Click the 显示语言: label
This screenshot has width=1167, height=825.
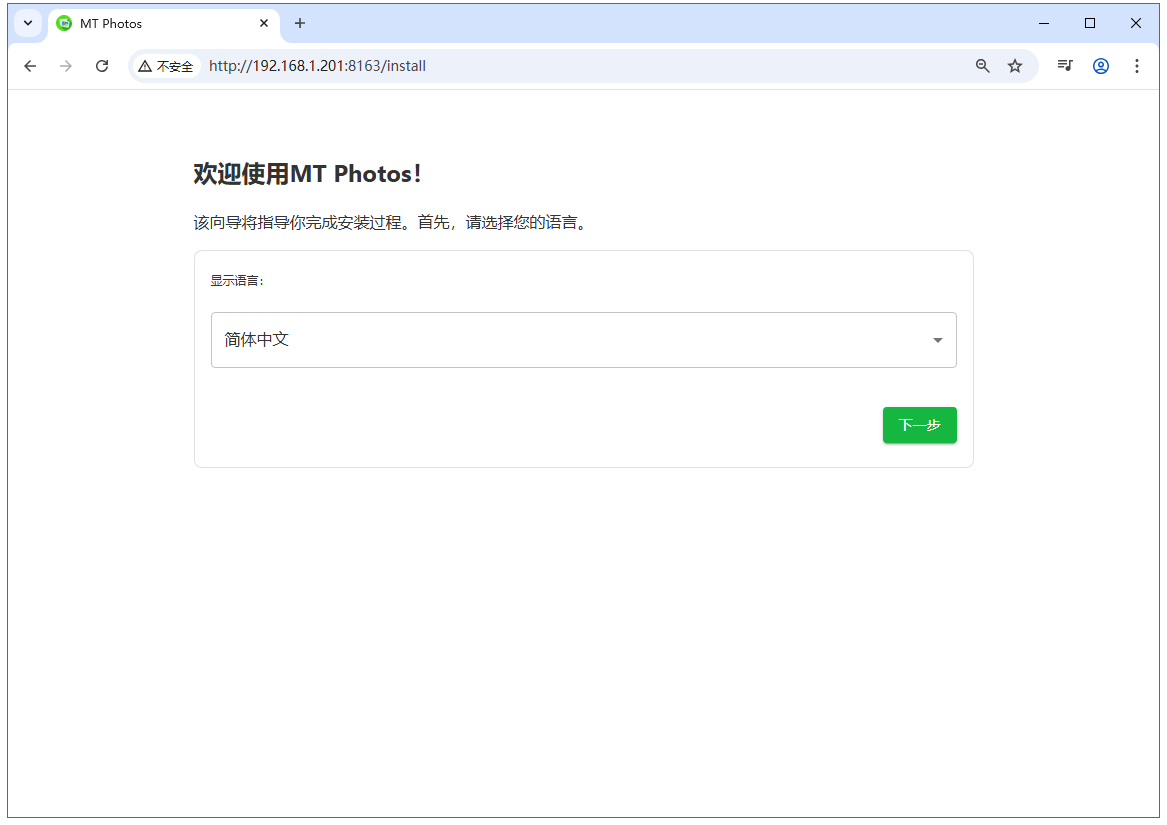pos(237,281)
